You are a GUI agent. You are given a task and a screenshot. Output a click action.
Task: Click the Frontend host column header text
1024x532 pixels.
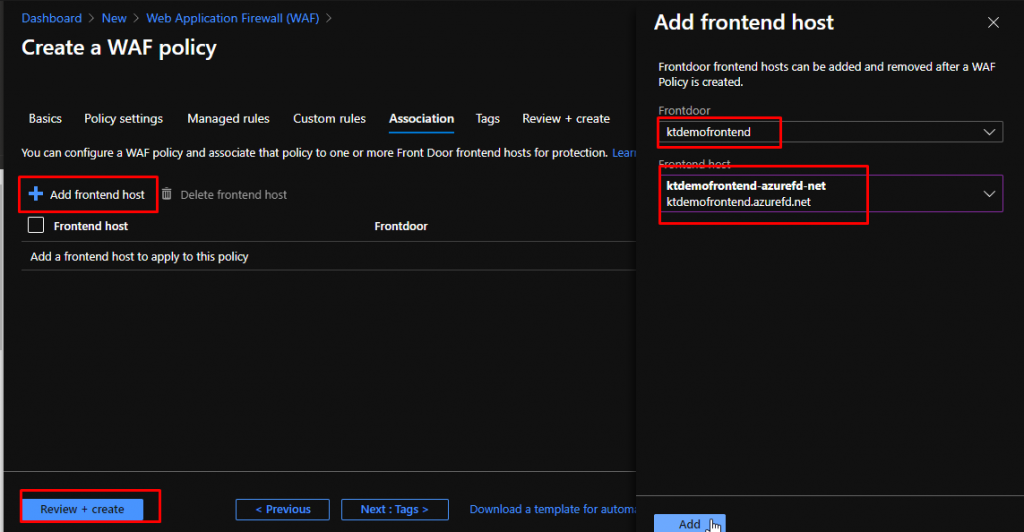point(91,226)
